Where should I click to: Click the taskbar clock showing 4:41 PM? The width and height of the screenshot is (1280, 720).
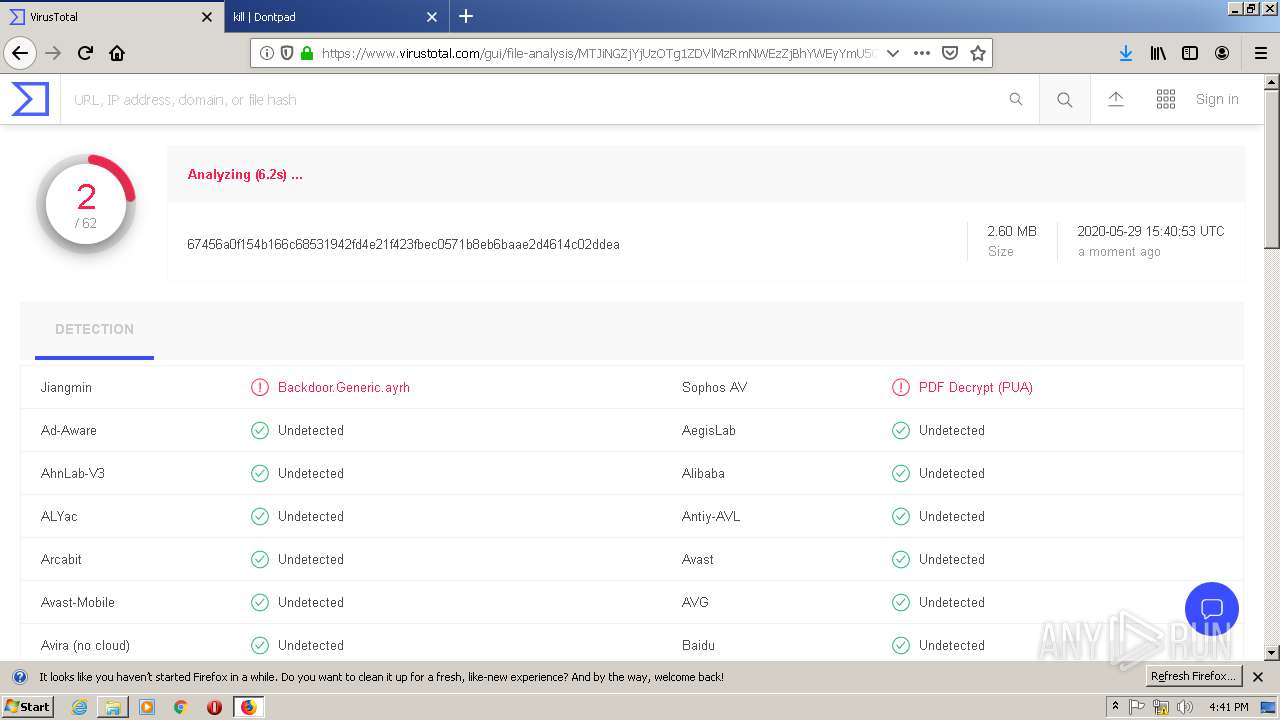coord(1228,707)
